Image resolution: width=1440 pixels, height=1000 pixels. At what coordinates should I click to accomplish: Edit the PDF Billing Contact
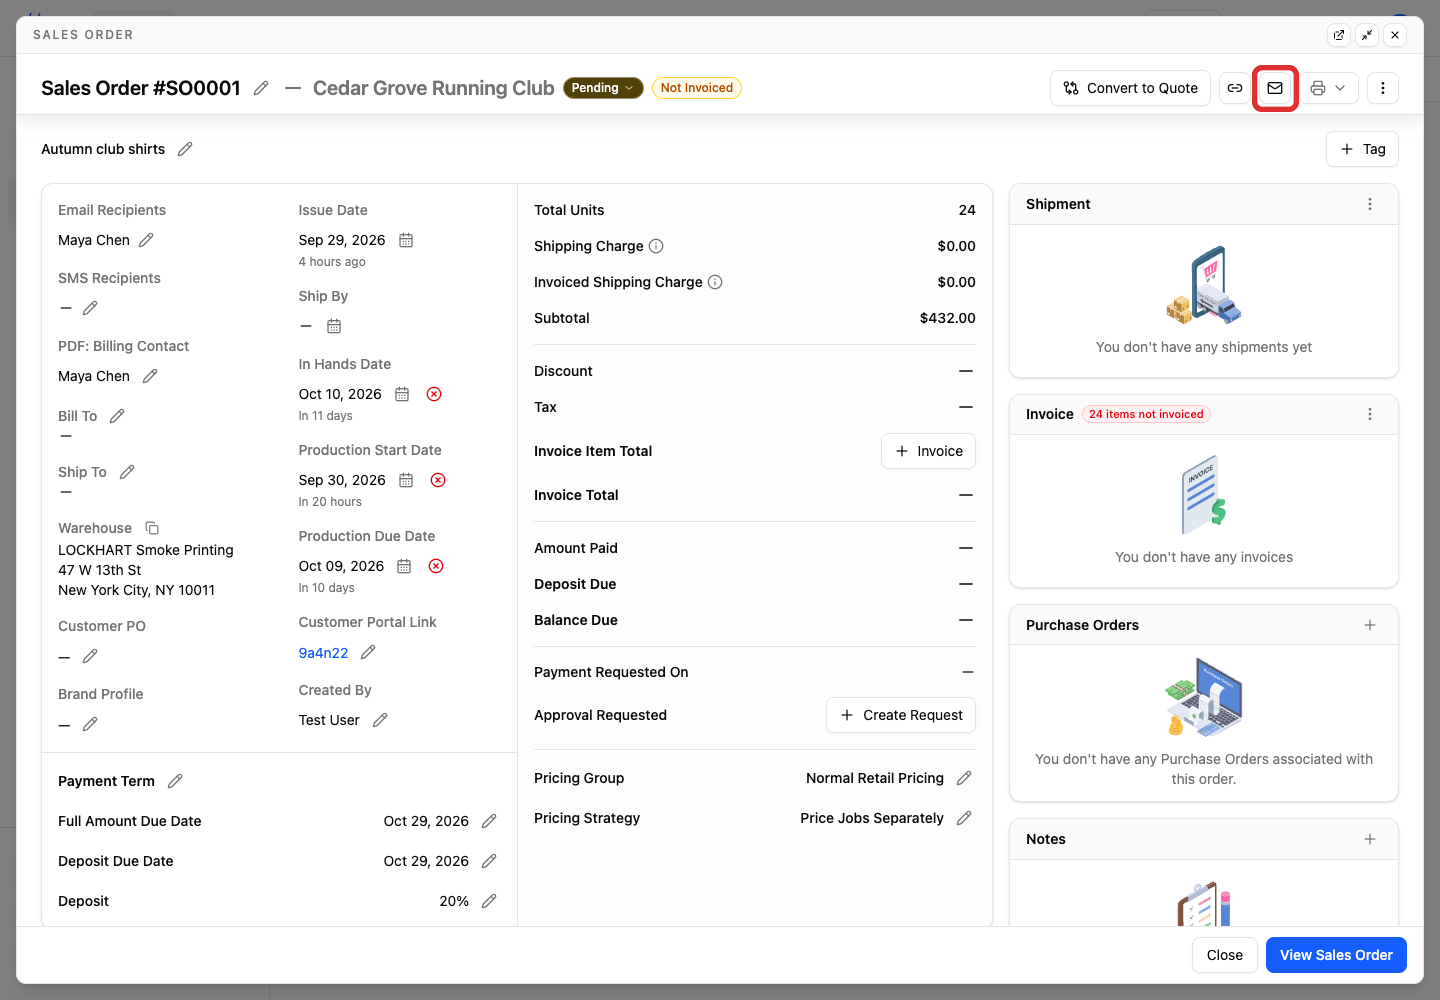150,376
